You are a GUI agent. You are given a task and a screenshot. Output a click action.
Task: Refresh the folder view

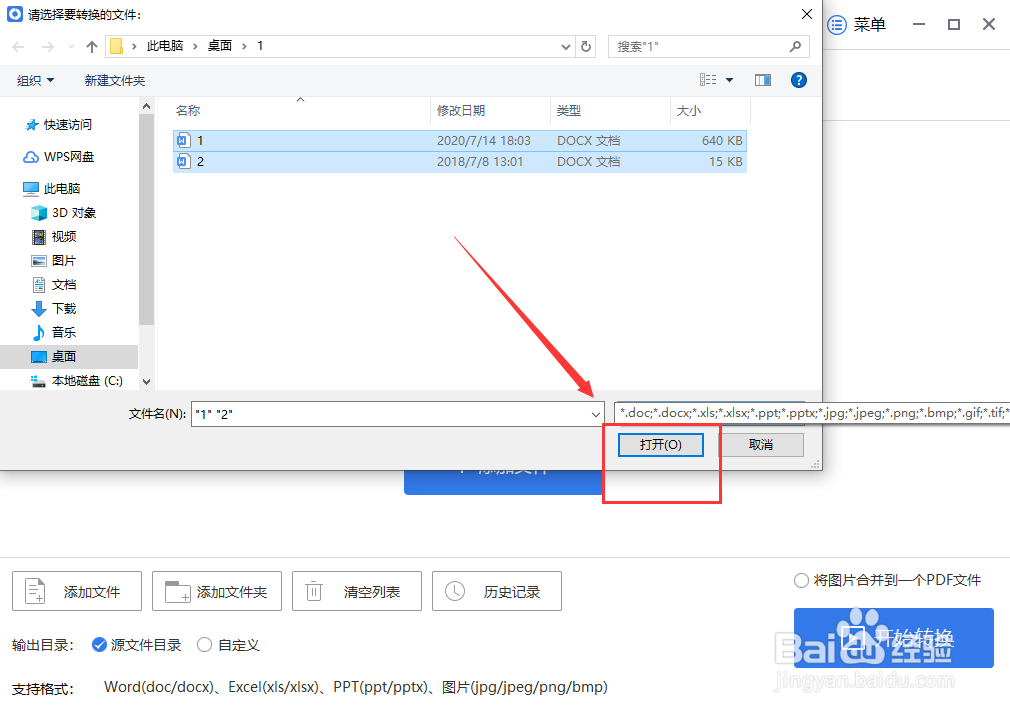(x=586, y=46)
